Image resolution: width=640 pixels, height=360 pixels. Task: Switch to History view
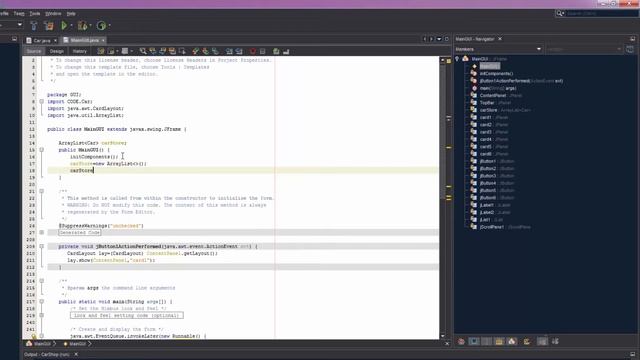80,51
